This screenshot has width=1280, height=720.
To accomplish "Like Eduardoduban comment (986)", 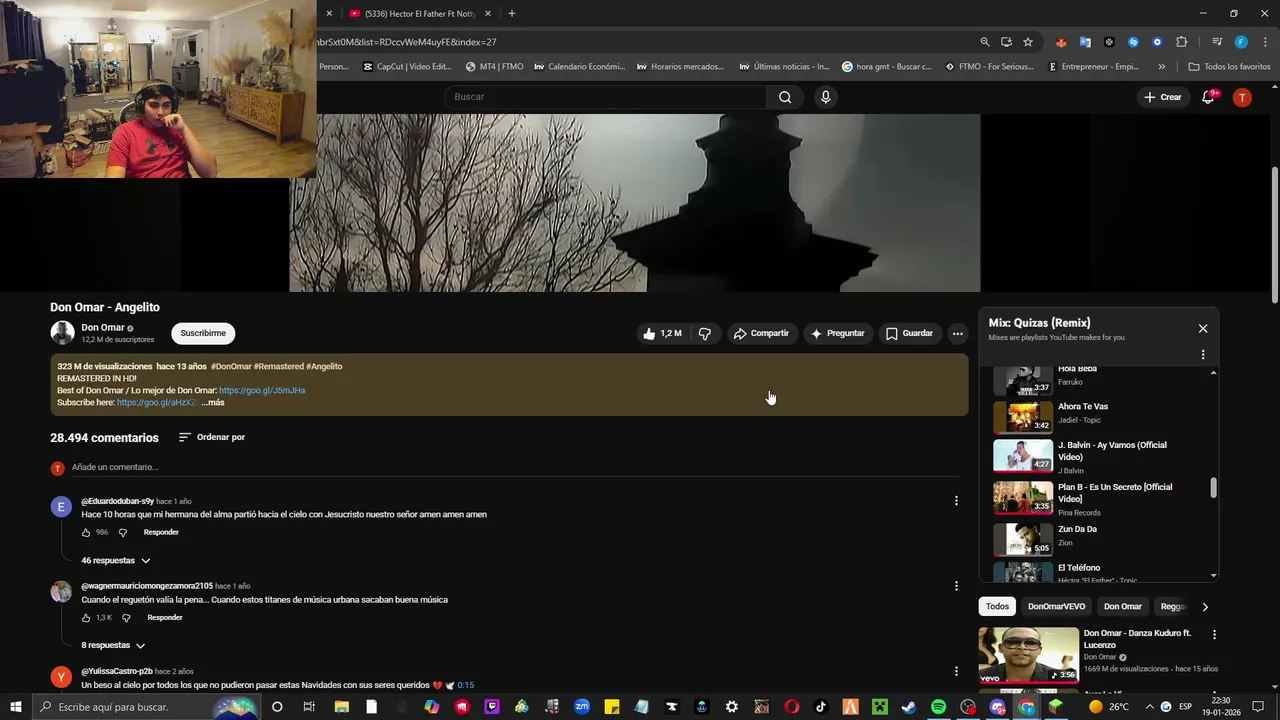I will pos(86,533).
